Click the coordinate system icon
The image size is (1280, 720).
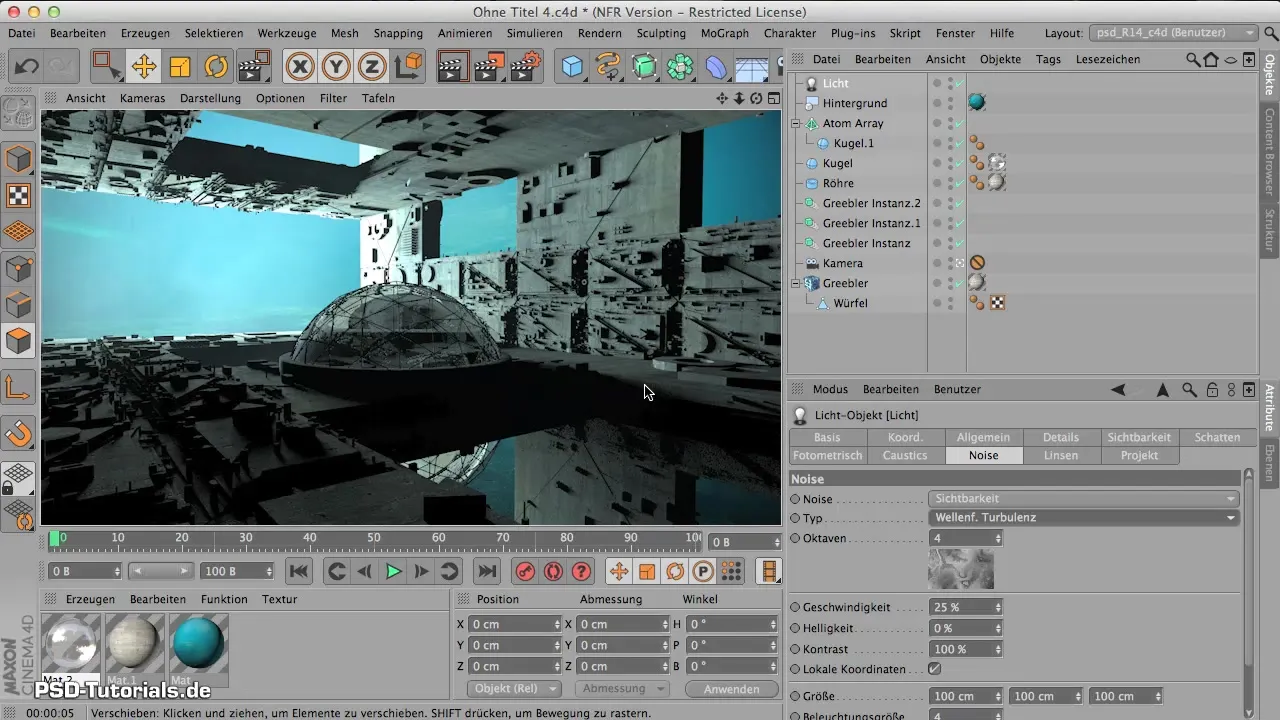click(409, 67)
